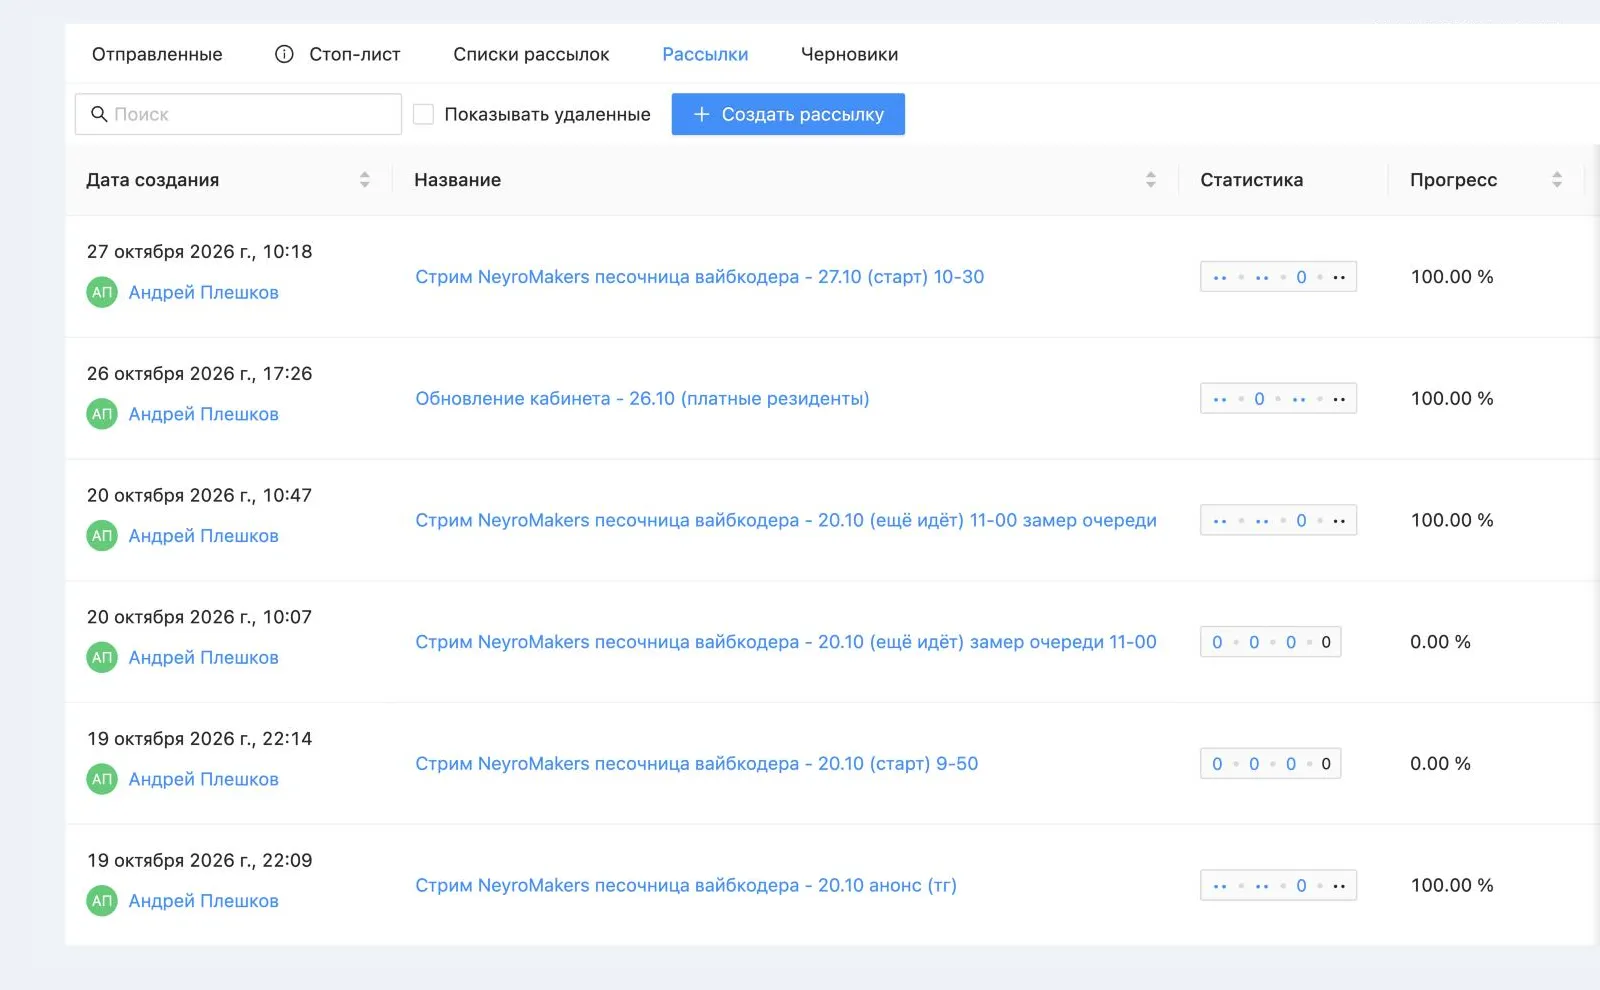Image resolution: width=1600 pixels, height=990 pixels.
Task: Click the Статистика column header
Action: (x=1252, y=180)
